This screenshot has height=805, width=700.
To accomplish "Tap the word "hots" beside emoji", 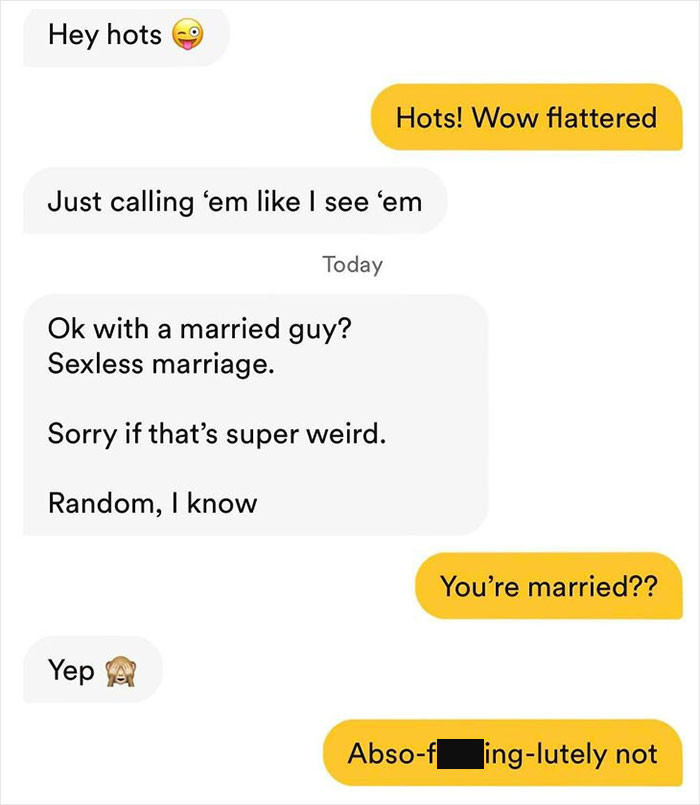I will pyautogui.click(x=134, y=35).
